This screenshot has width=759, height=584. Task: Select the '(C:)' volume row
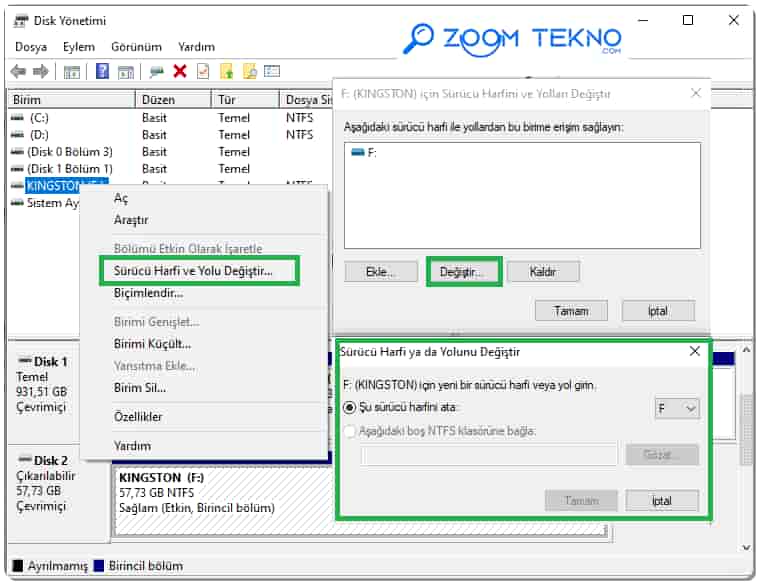(x=169, y=118)
